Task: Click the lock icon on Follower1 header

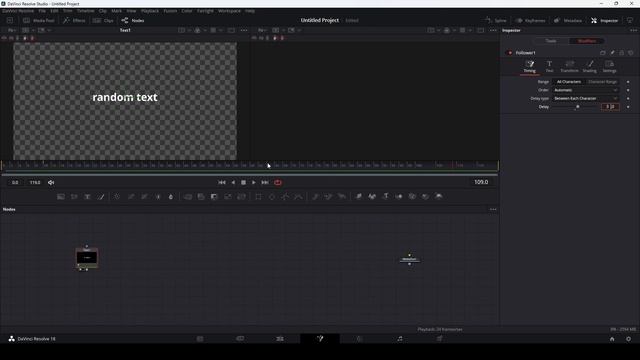Action: click(622, 53)
